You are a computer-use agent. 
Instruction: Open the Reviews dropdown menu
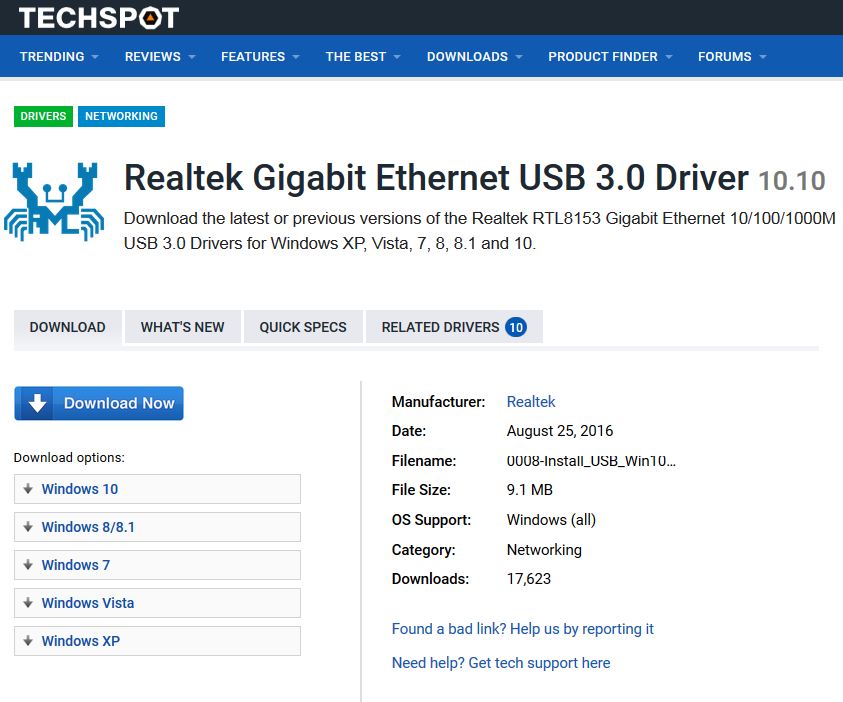coord(160,57)
